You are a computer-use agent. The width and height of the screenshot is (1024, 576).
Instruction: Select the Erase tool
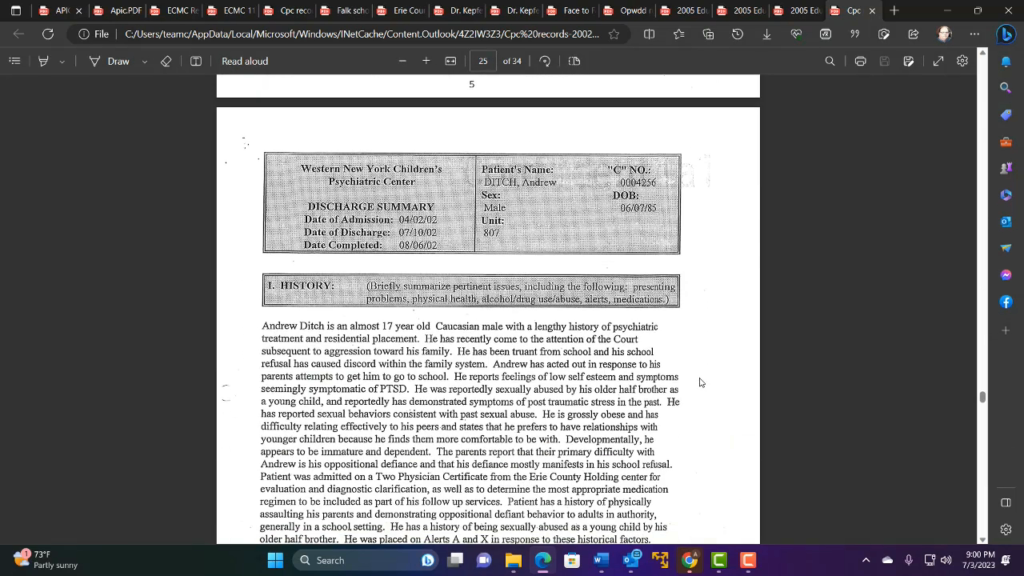166,61
